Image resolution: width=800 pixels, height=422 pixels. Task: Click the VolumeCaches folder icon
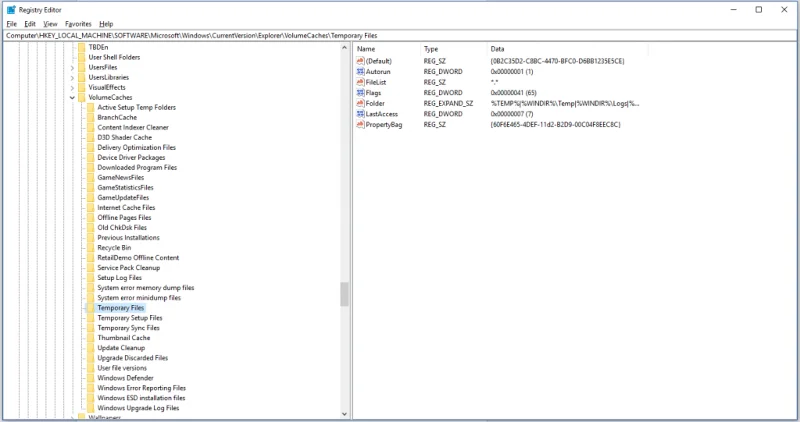pyautogui.click(x=82, y=97)
